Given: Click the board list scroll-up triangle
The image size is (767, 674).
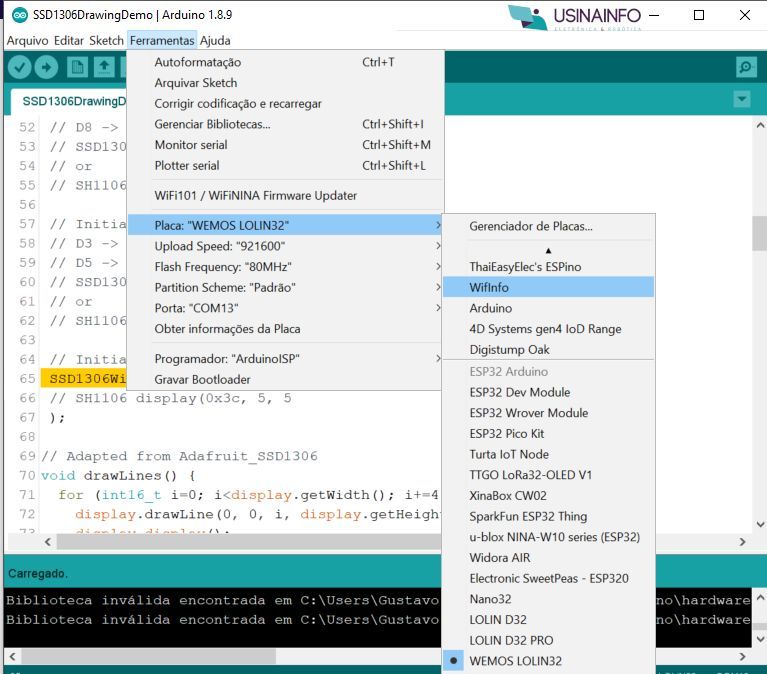Looking at the screenshot, I should coord(548,250).
